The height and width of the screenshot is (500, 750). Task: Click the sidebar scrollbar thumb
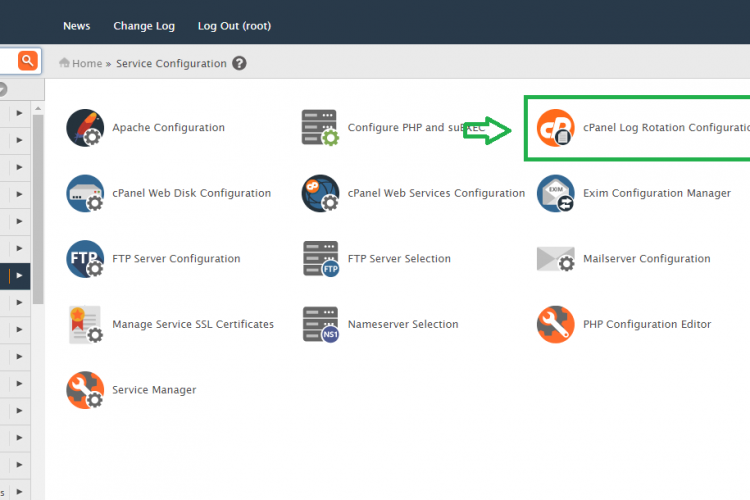[x=38, y=209]
